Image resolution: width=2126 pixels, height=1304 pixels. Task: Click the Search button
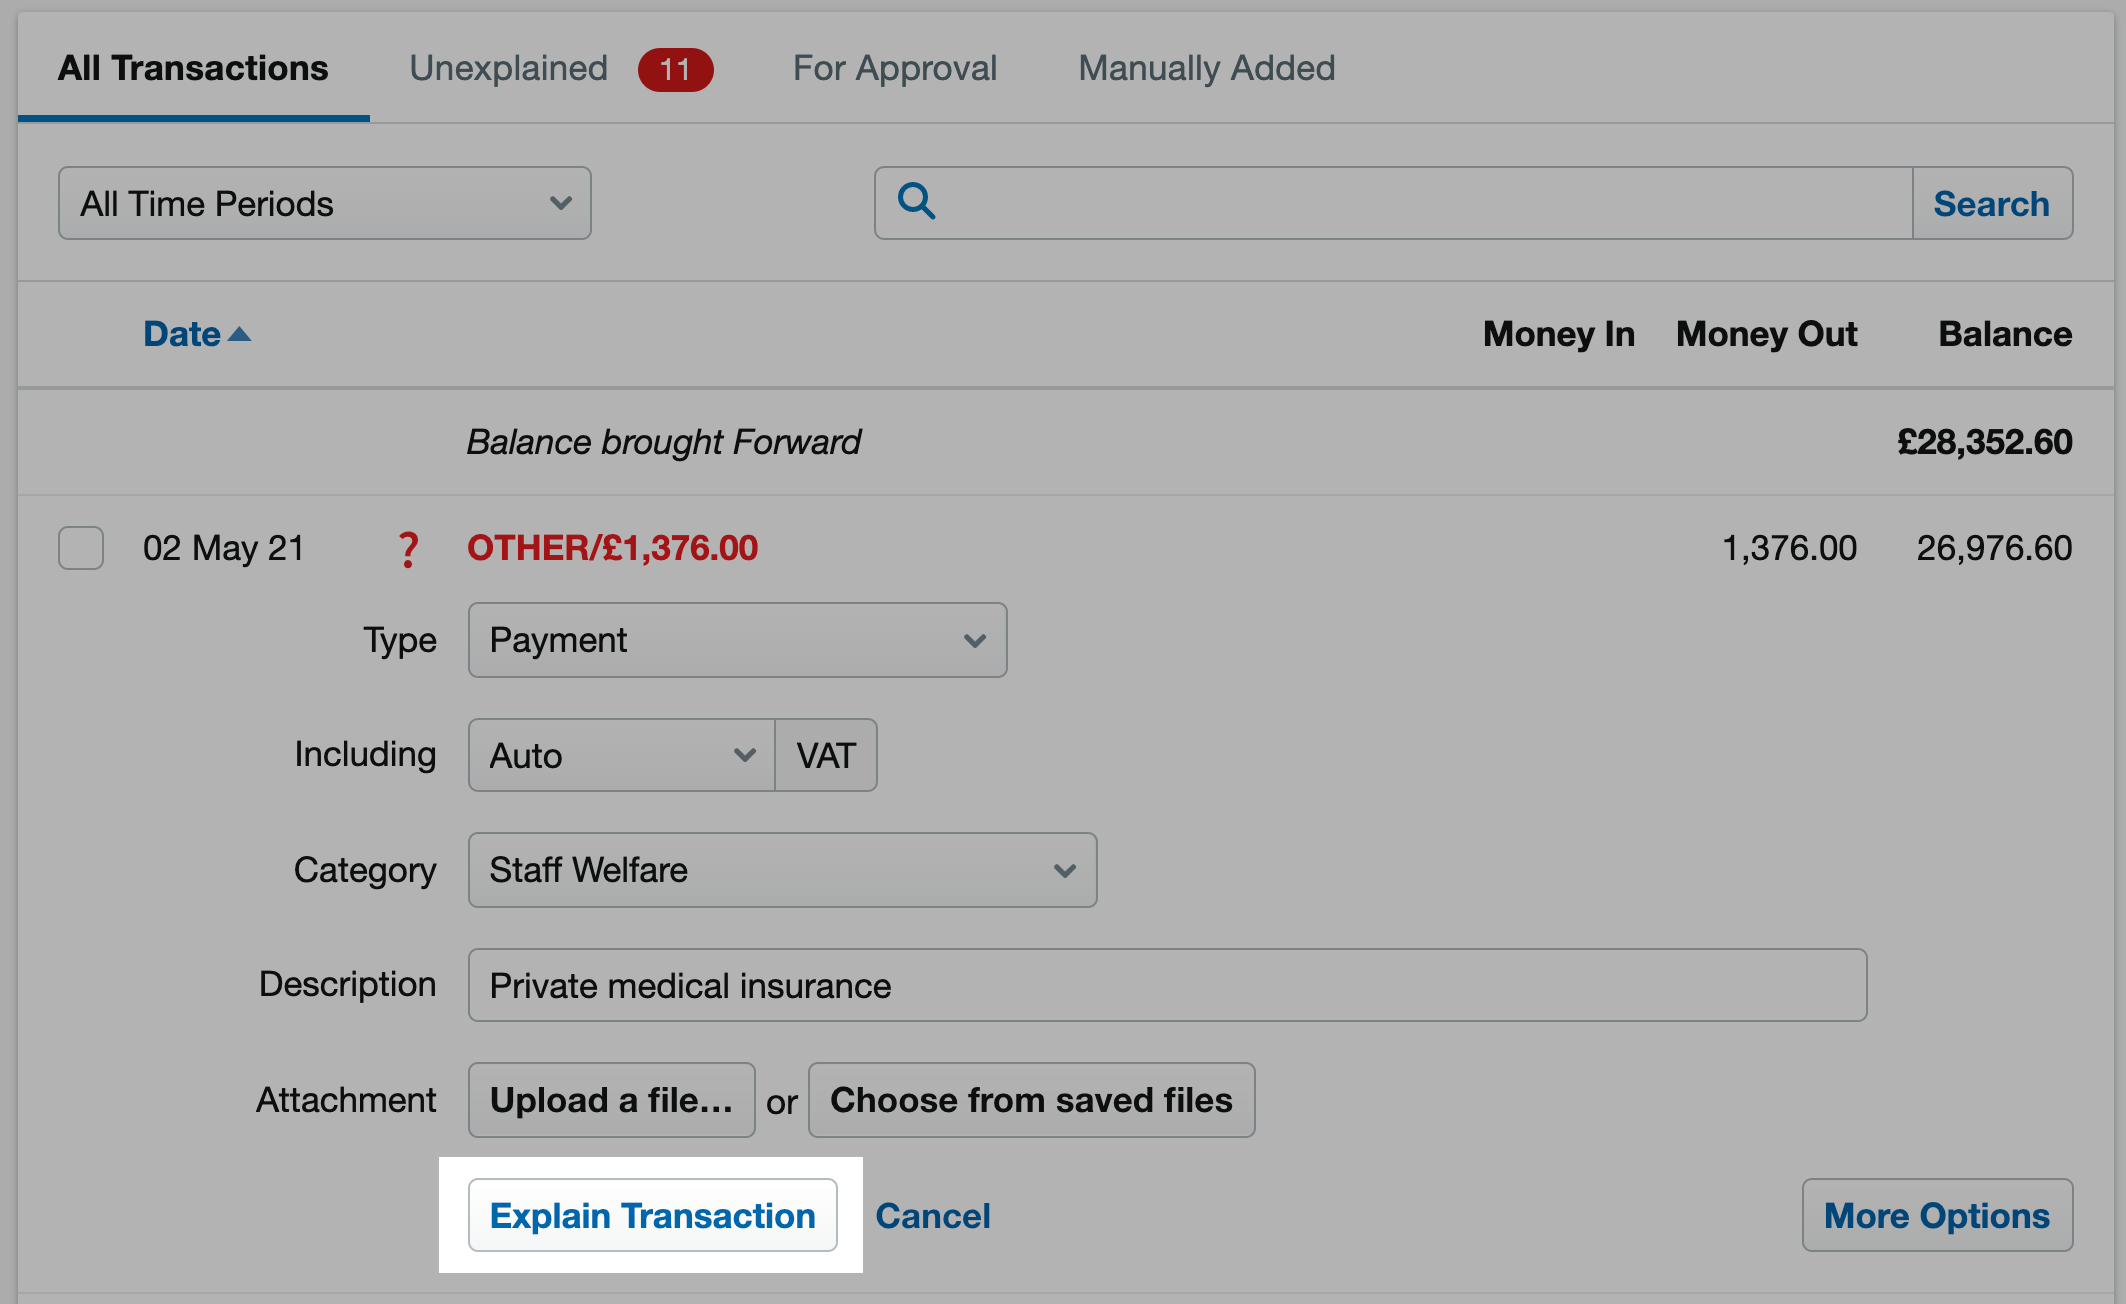tap(1992, 203)
